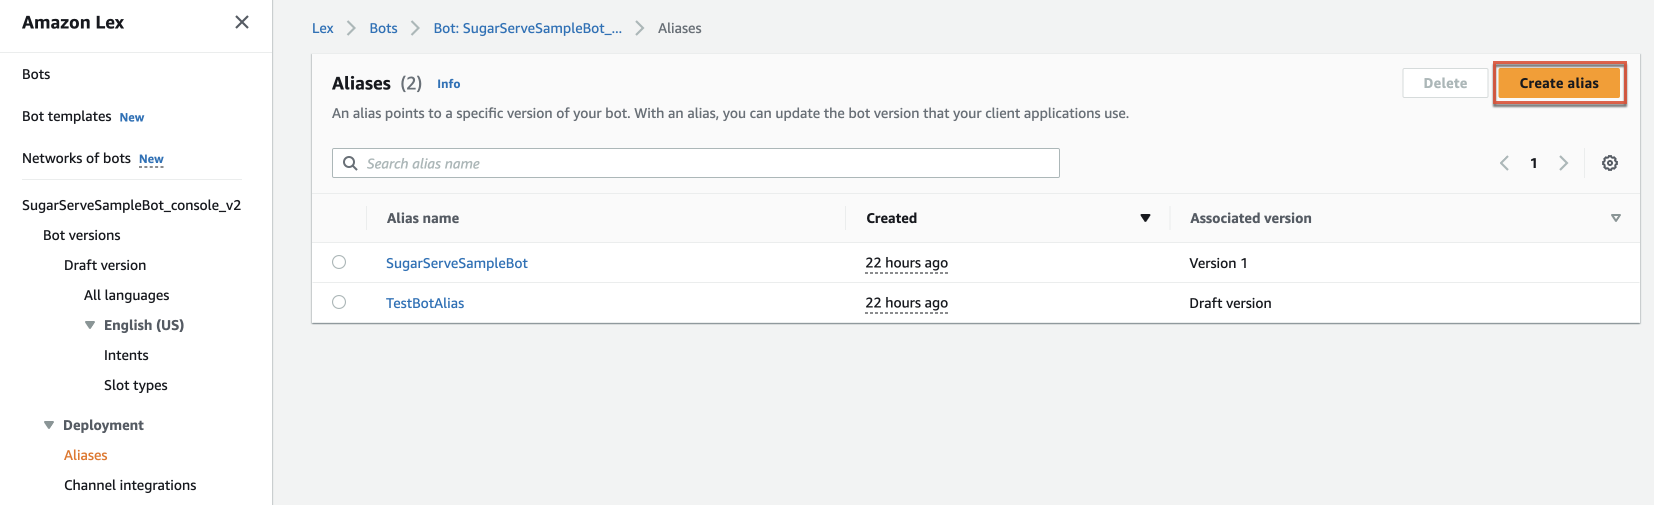This screenshot has height=505, width=1654.
Task: Close the Amazon Lex sidebar panel
Action: tap(242, 22)
